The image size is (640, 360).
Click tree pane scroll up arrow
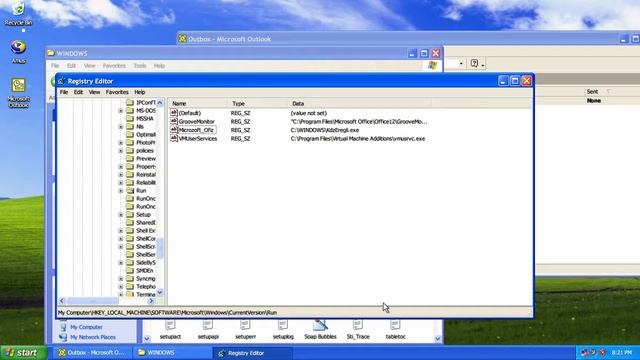pyautogui.click(x=160, y=103)
